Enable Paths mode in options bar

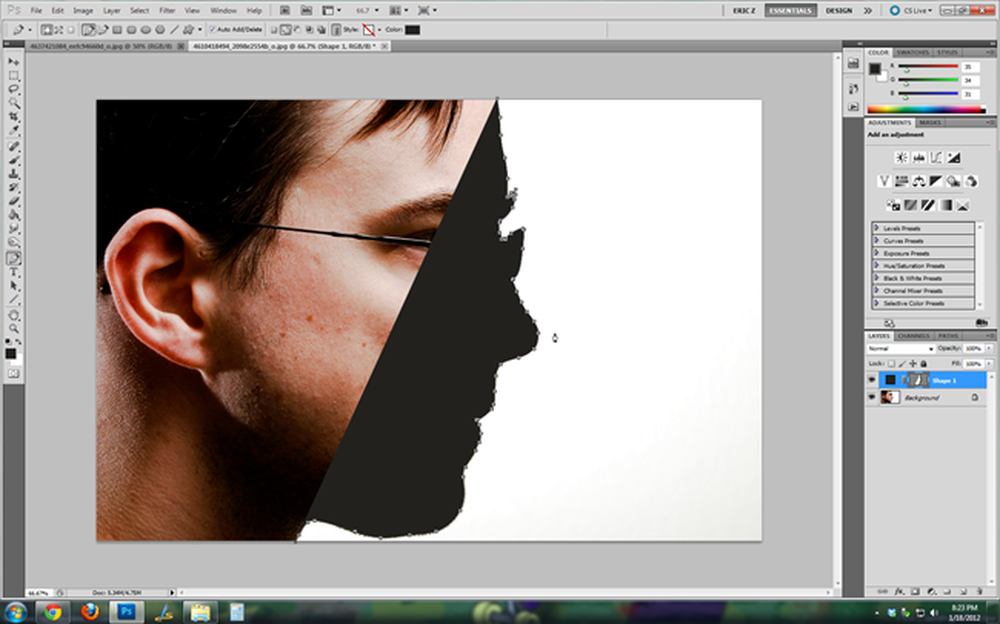(x=58, y=30)
